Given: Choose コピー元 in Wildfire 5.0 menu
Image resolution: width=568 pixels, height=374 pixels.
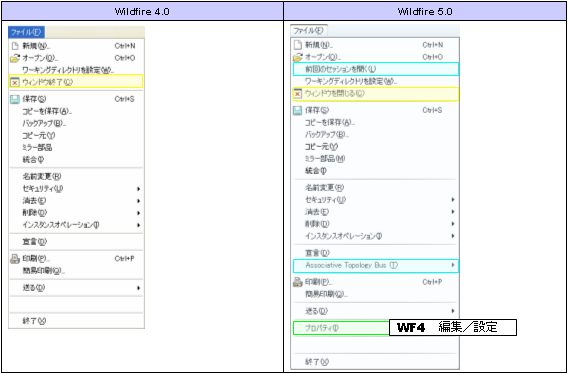Looking at the screenshot, I should point(322,147).
